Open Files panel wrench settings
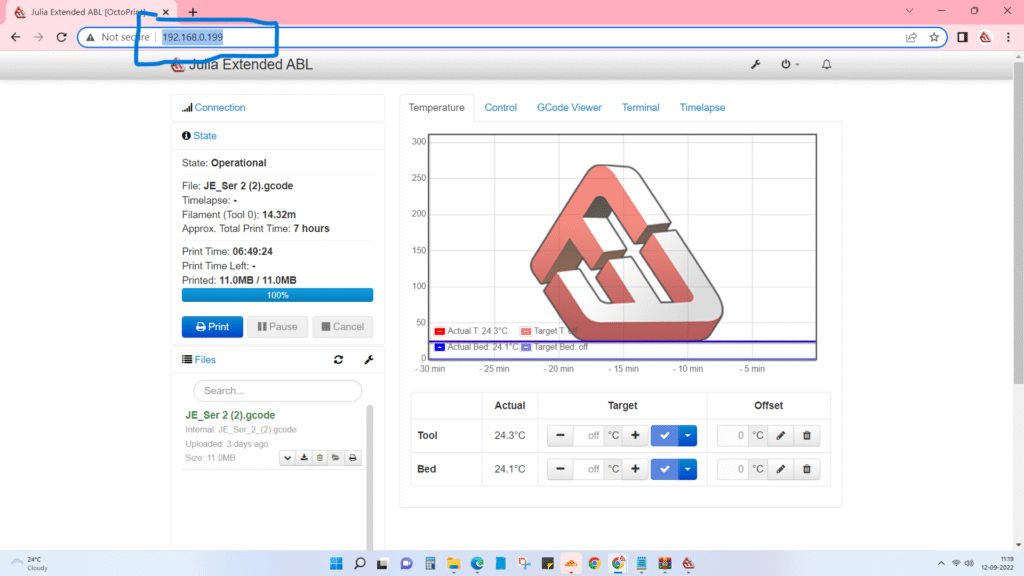Image resolution: width=1024 pixels, height=576 pixels. click(x=368, y=360)
